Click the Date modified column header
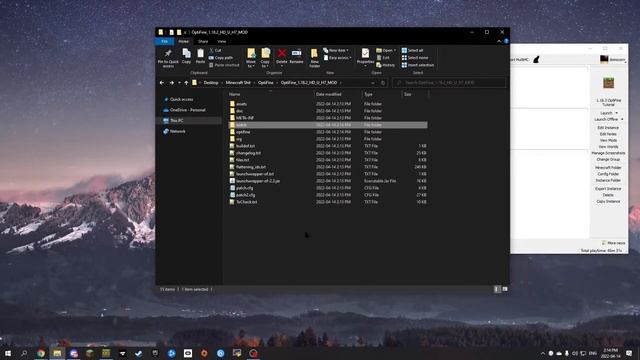640x360 pixels. (x=329, y=94)
